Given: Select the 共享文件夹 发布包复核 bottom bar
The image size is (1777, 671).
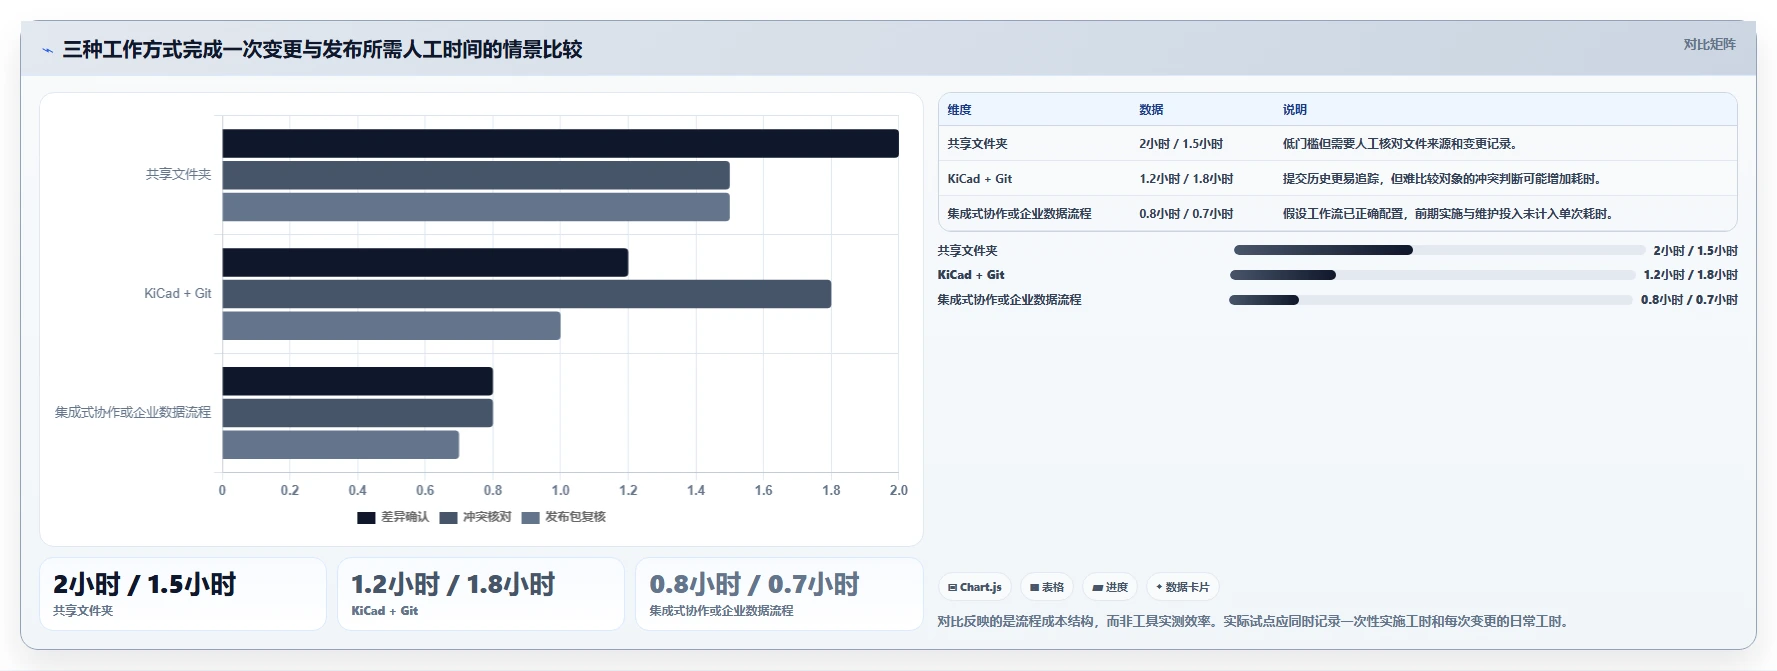Looking at the screenshot, I should click(476, 207).
